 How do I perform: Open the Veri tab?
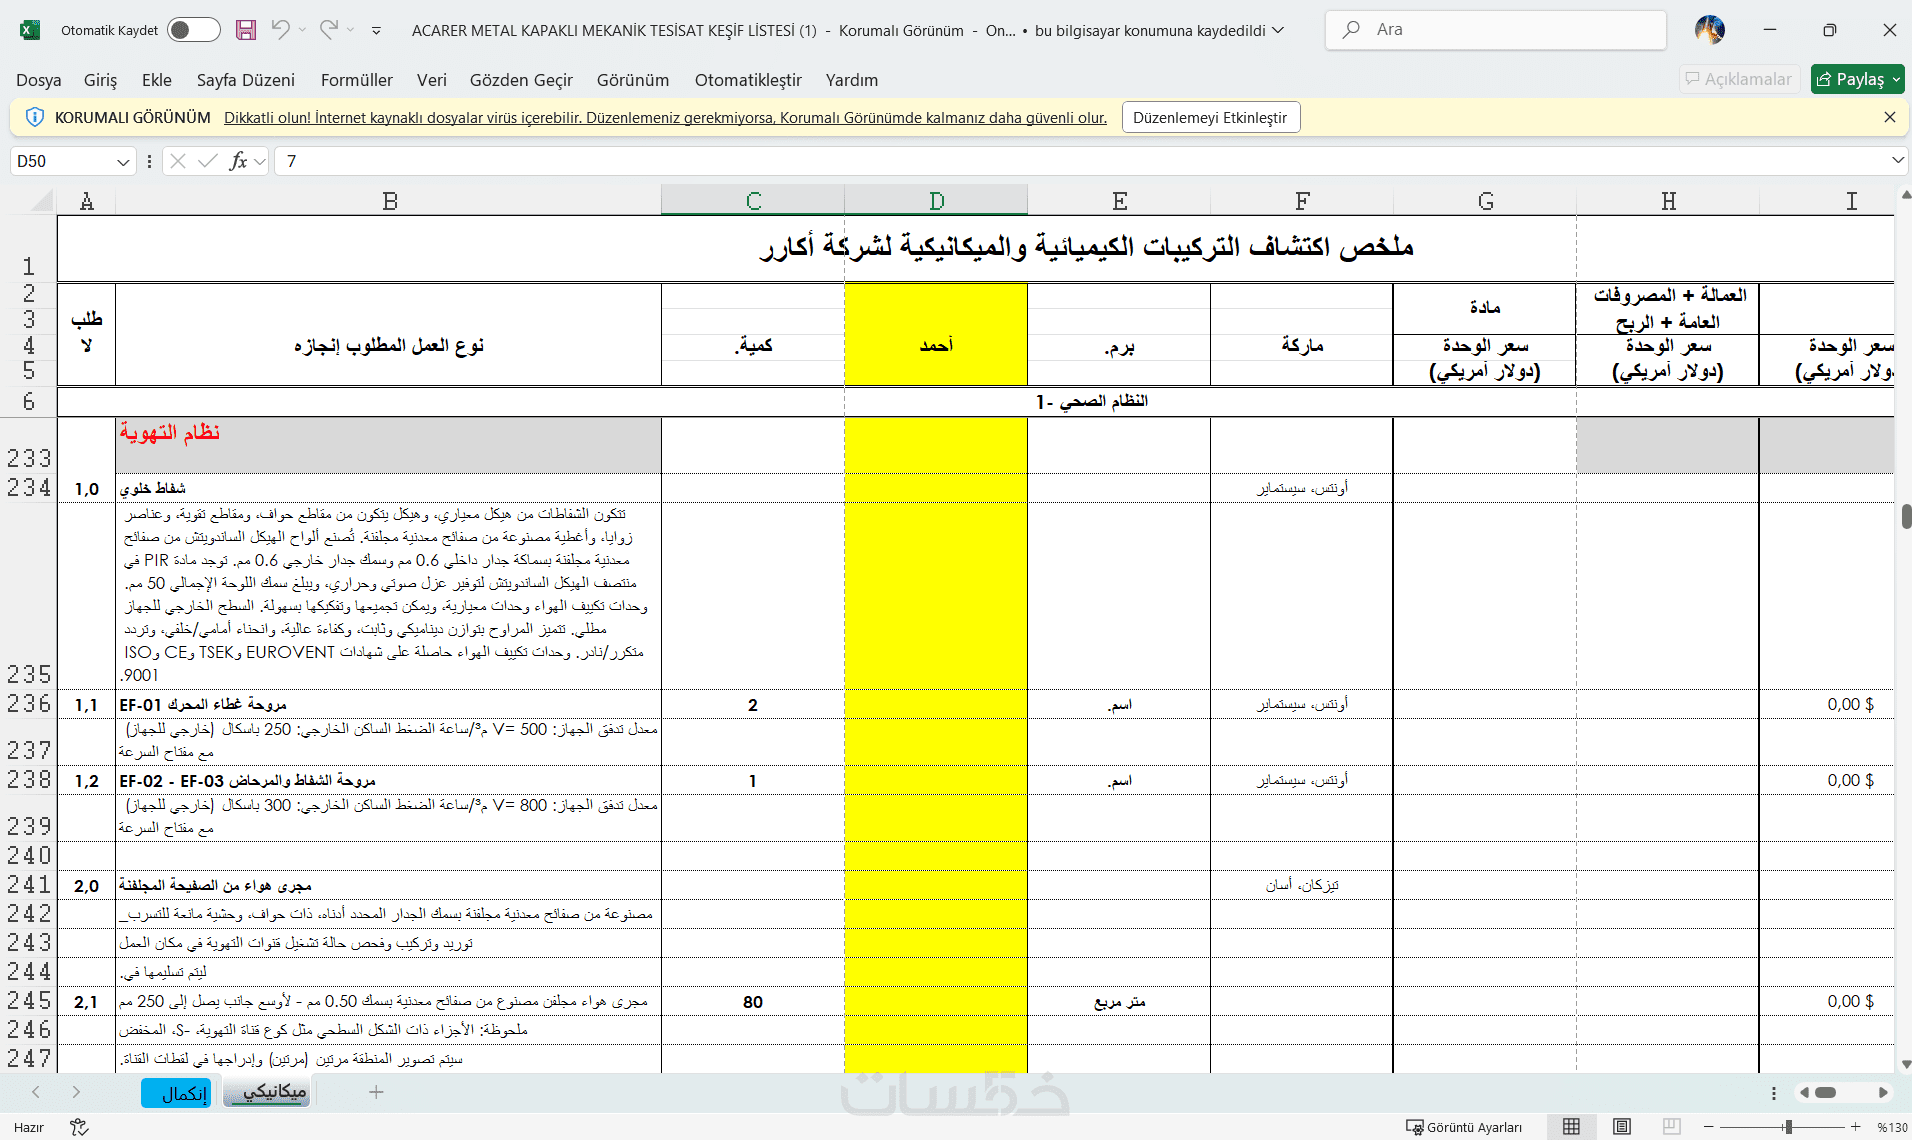(x=432, y=80)
